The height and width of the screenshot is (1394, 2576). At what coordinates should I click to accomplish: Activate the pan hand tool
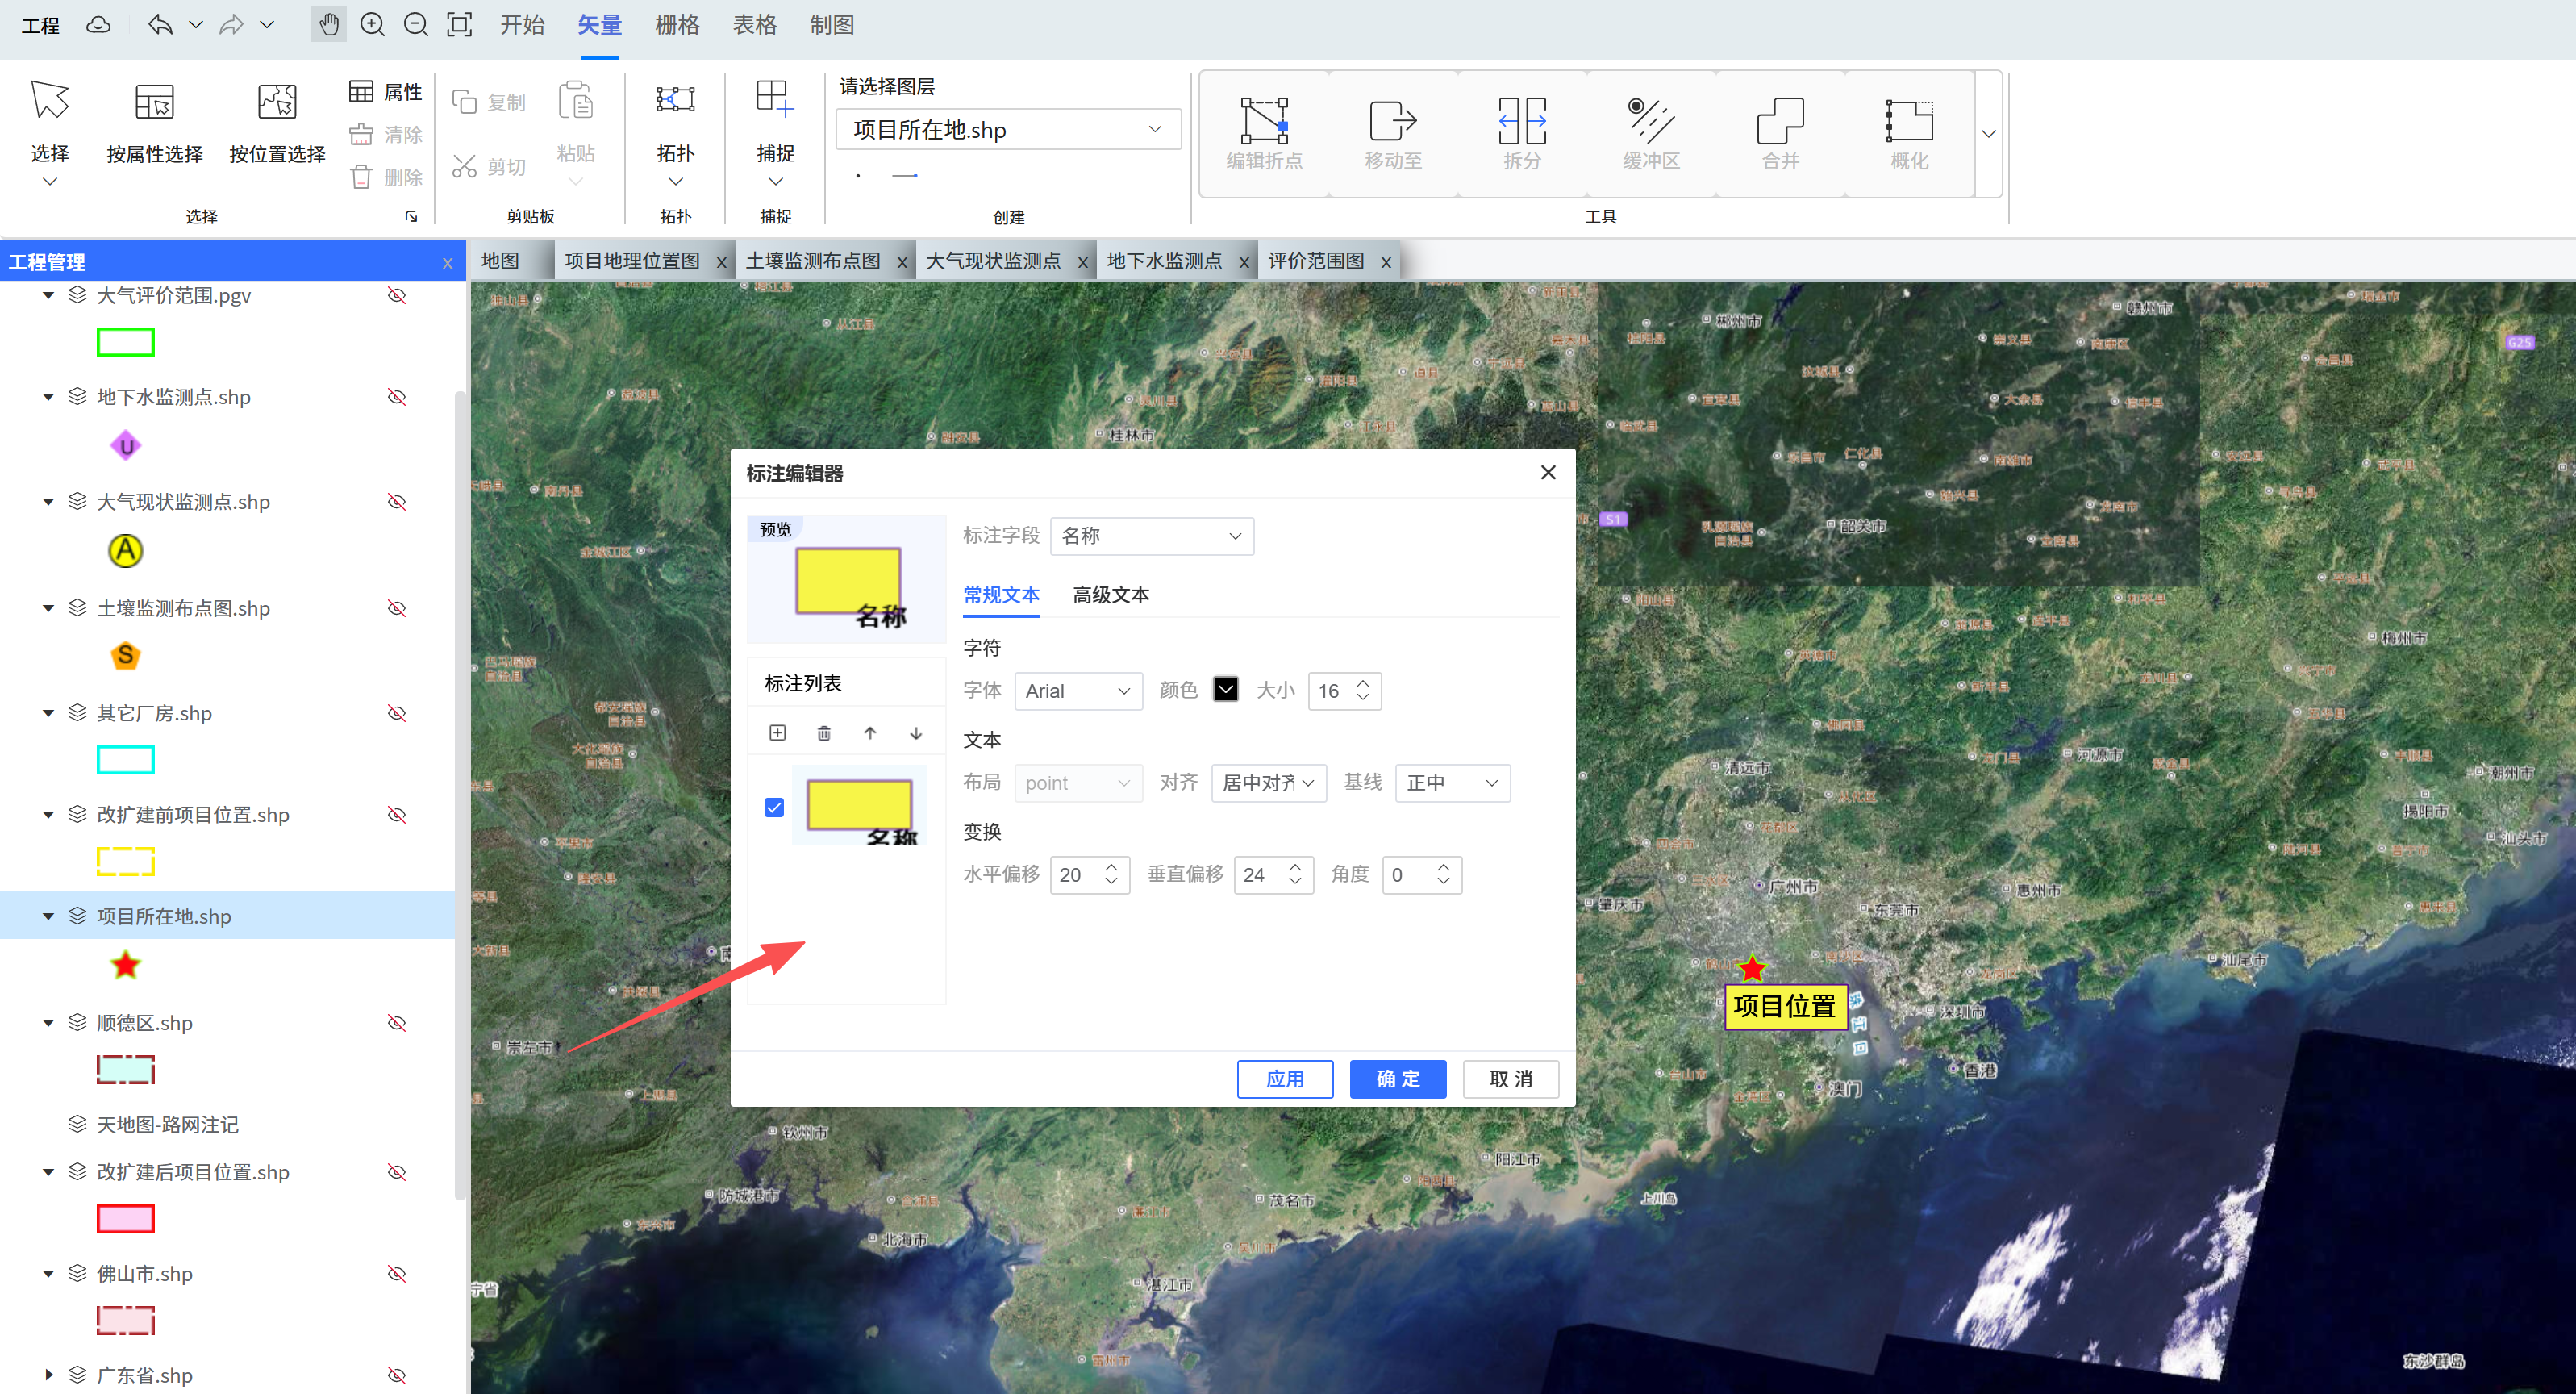(329, 25)
